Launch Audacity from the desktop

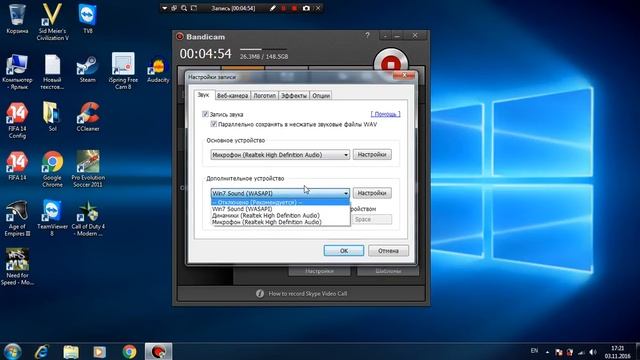158,70
